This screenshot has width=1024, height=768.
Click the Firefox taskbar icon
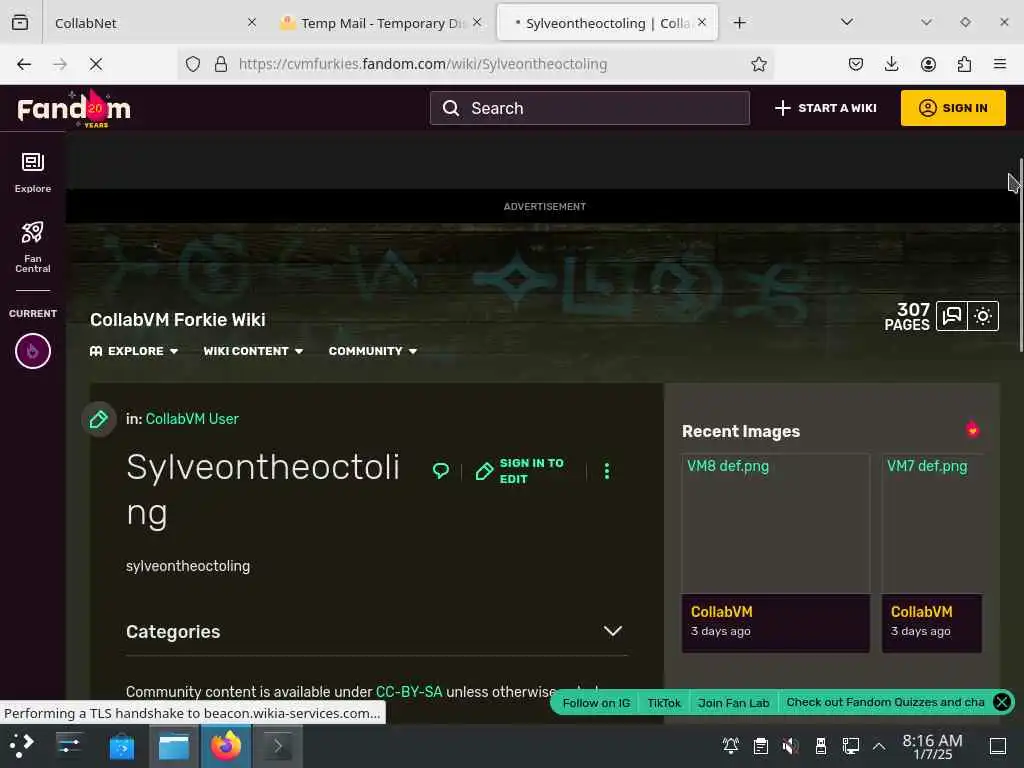point(226,746)
